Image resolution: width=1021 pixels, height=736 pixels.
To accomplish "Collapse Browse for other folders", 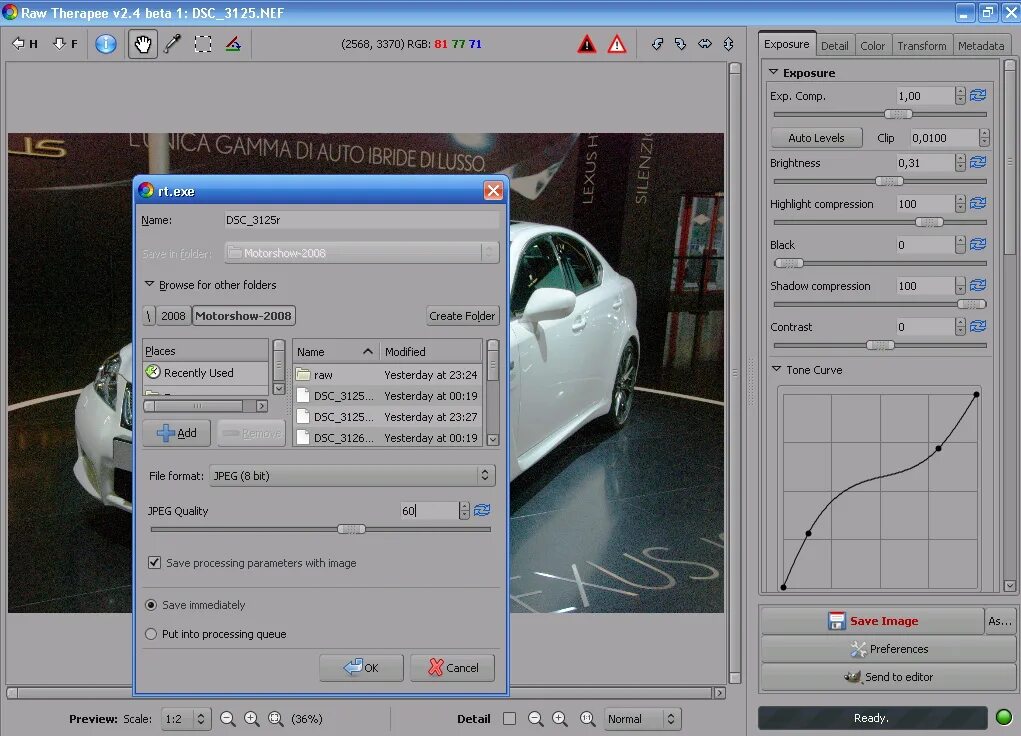I will (149, 285).
